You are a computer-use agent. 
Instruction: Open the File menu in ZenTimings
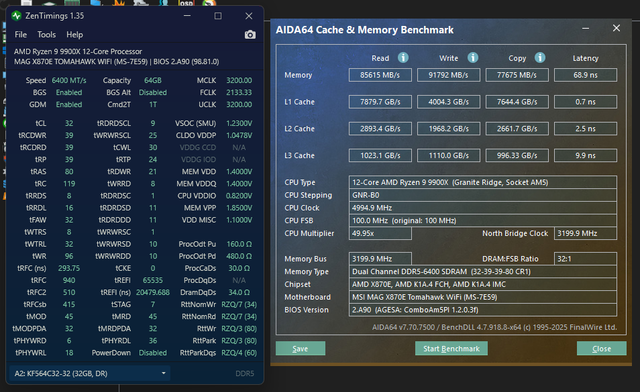point(21,35)
